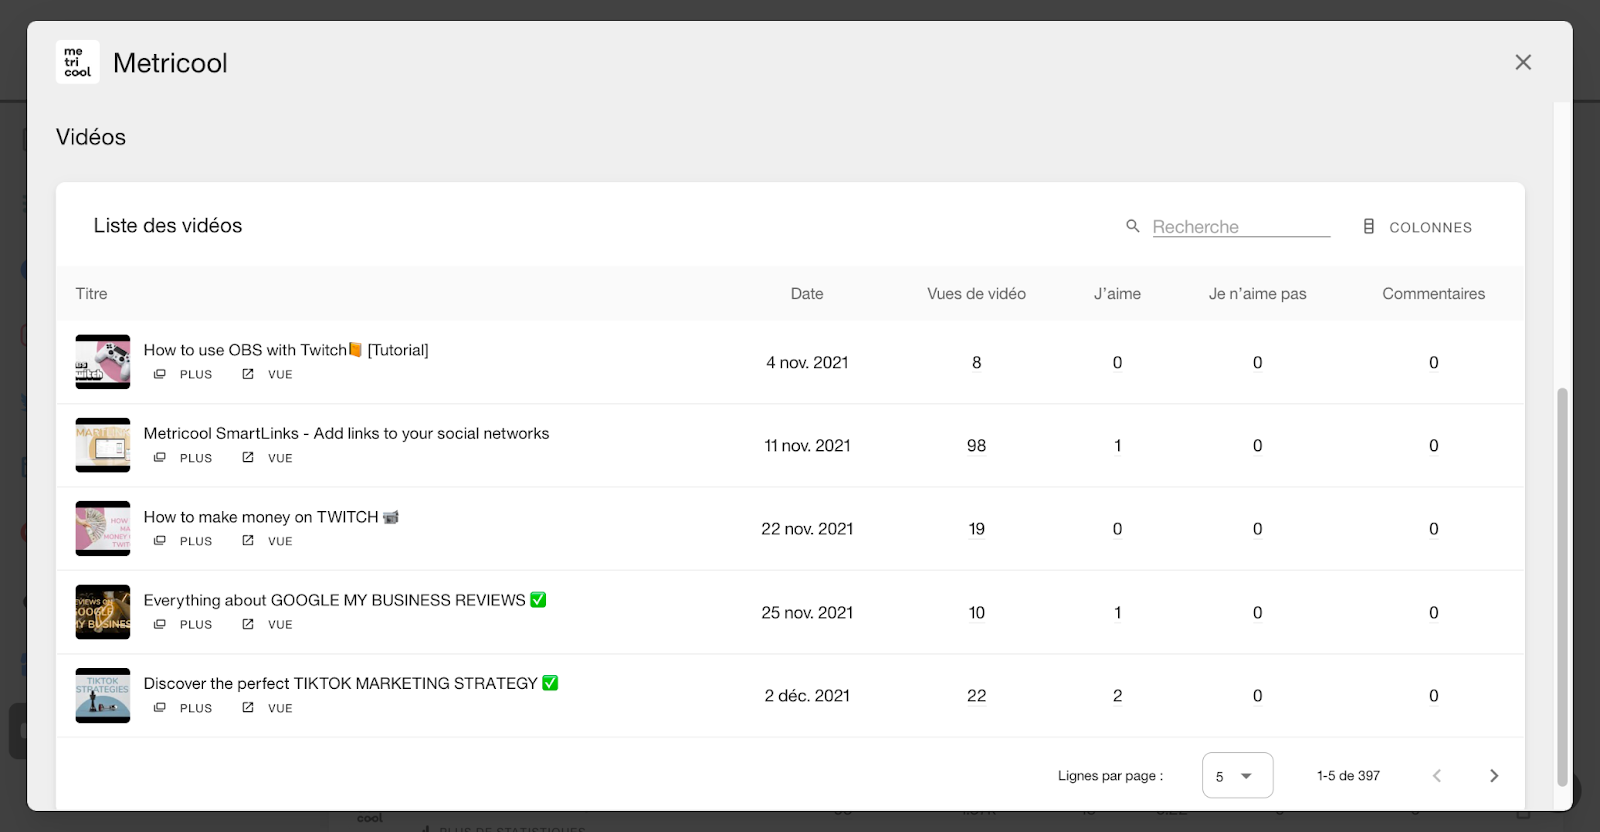
Task: Close the Metricool dialog
Action: pyautogui.click(x=1523, y=62)
